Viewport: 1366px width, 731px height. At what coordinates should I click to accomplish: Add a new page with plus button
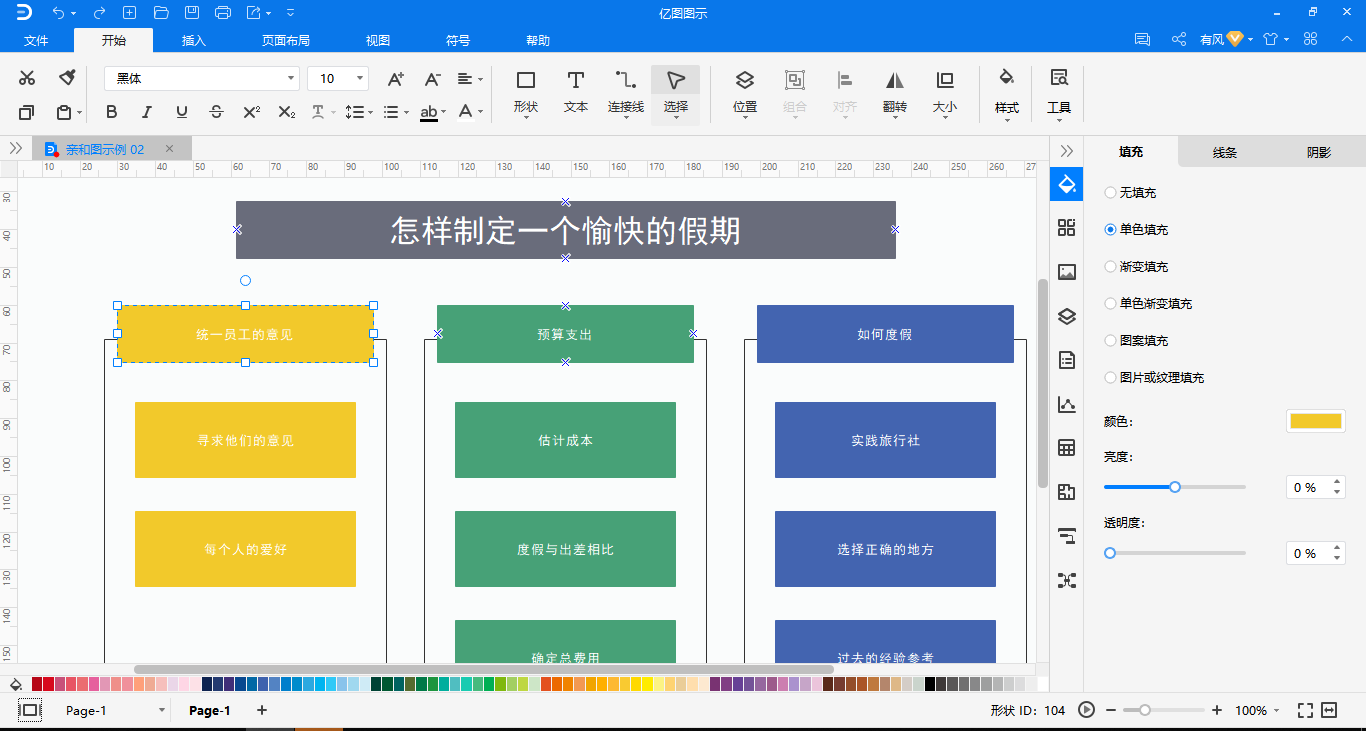click(x=262, y=710)
